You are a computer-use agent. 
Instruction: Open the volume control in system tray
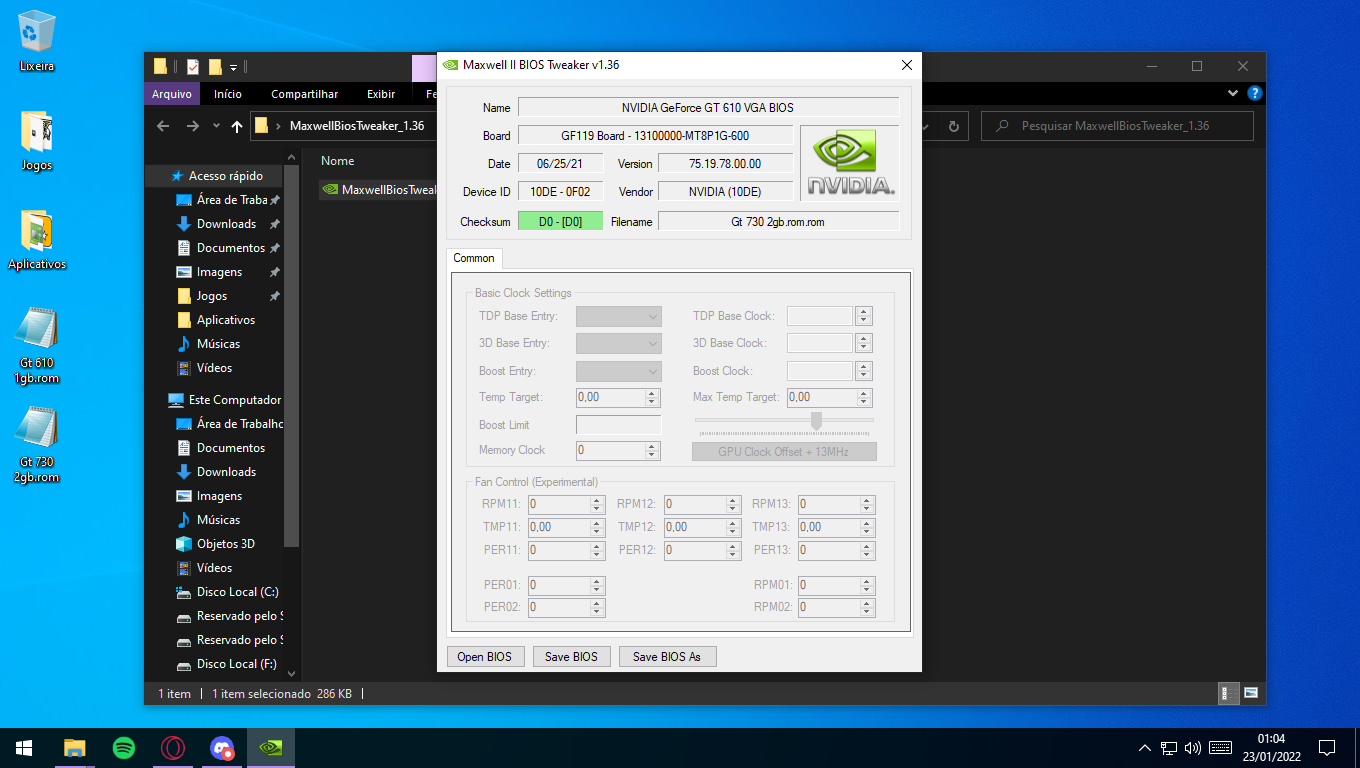pyautogui.click(x=1192, y=748)
